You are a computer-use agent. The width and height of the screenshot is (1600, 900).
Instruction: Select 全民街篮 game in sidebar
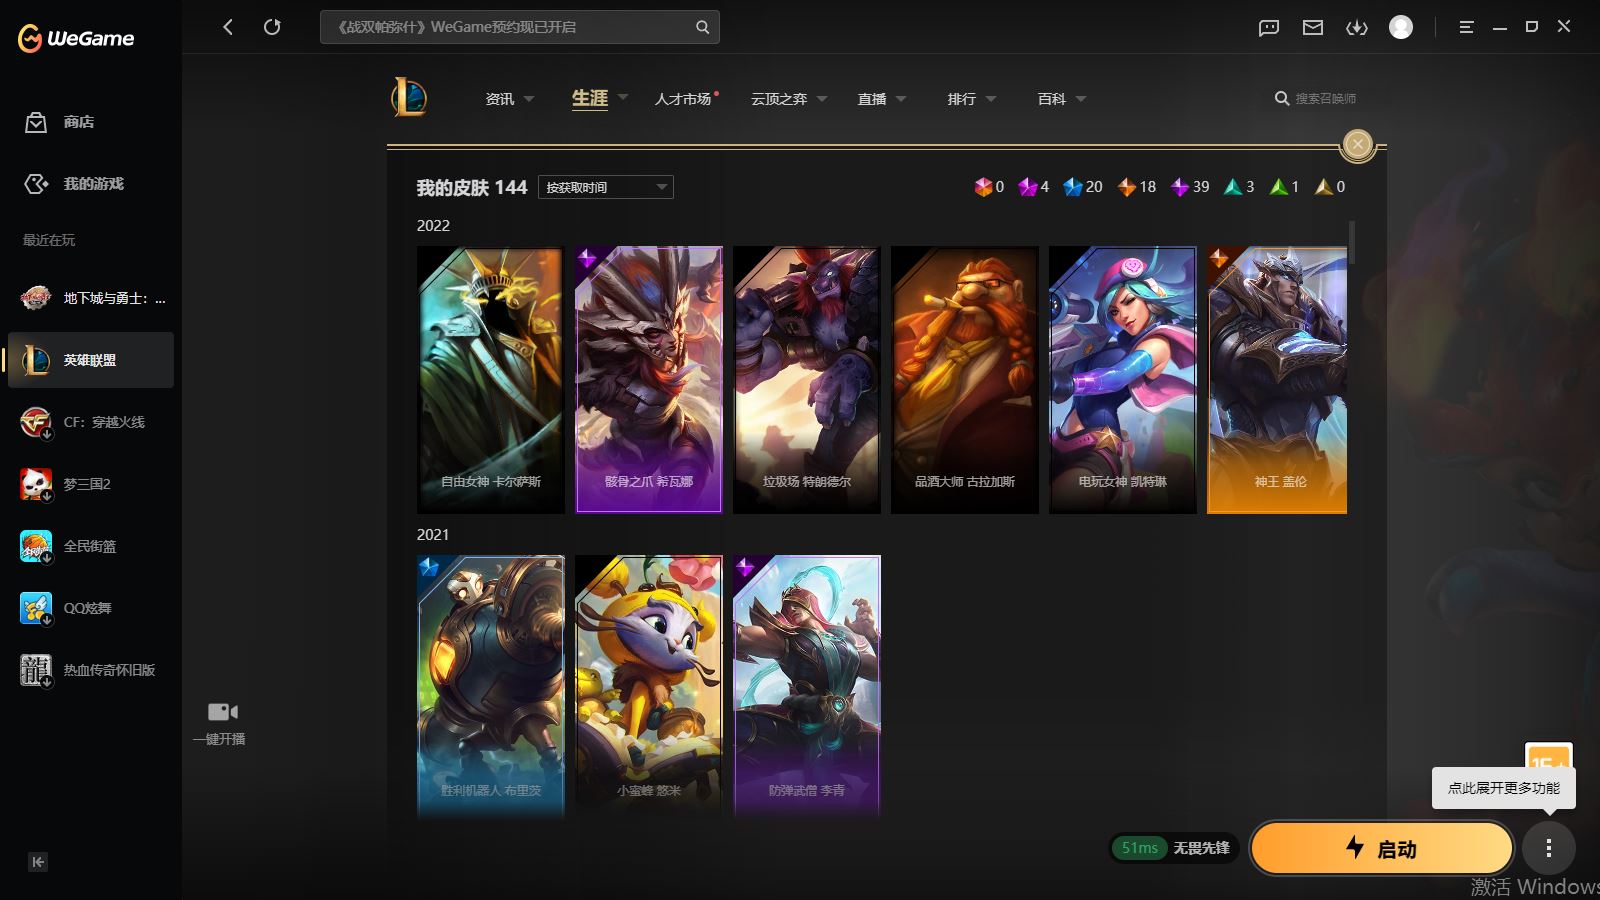91,546
